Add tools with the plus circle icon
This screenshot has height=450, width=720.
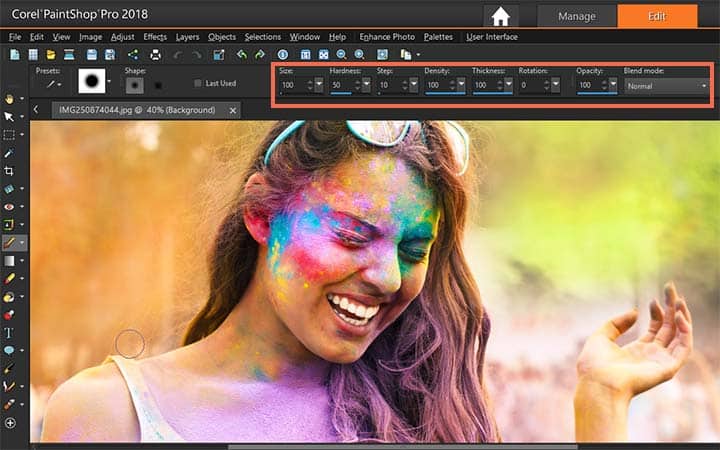10,423
